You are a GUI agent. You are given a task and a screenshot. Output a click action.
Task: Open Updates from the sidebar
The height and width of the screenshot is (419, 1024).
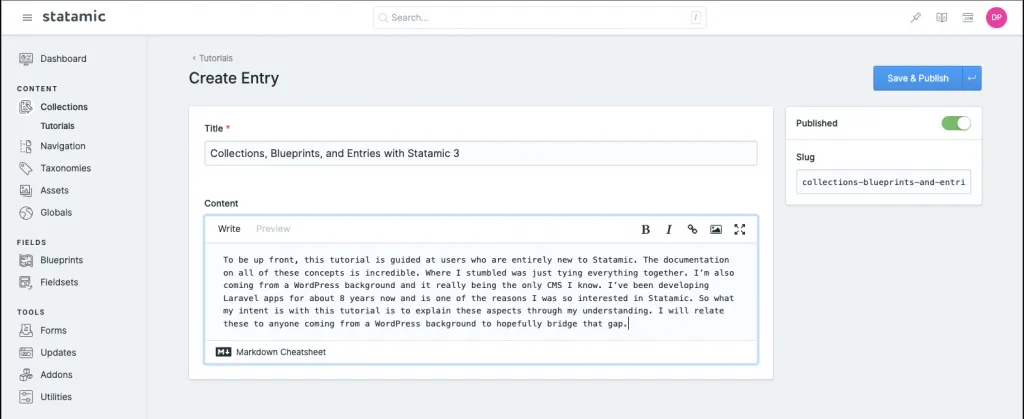[58, 353]
